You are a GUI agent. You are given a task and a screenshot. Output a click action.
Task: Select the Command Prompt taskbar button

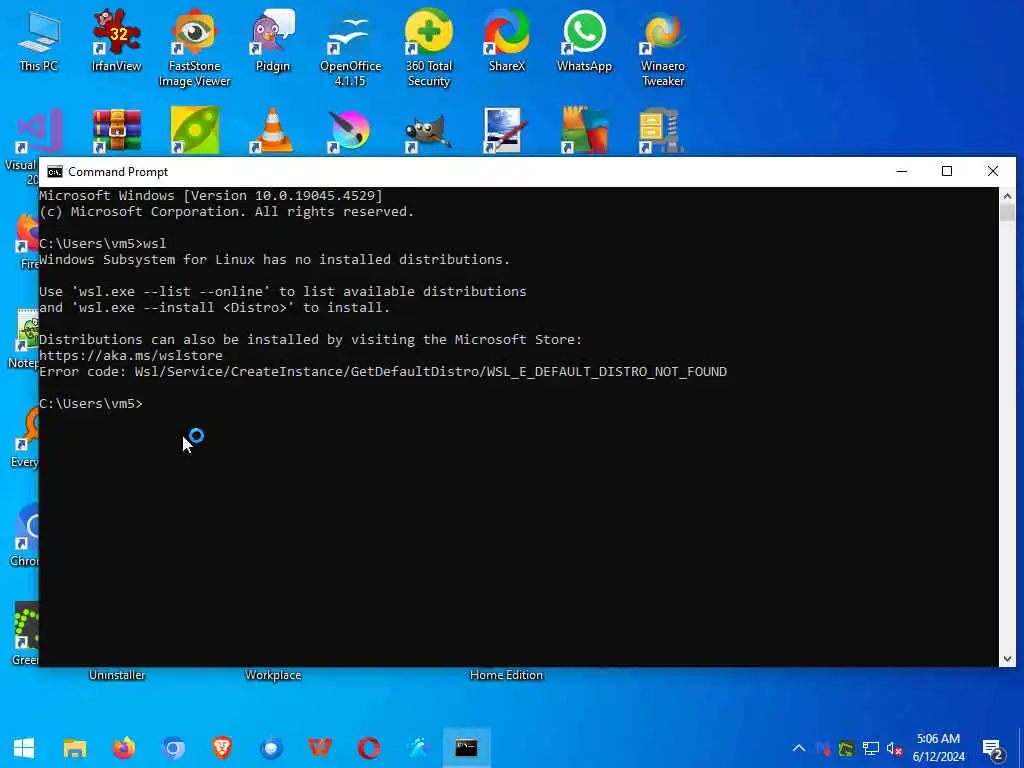coord(466,748)
